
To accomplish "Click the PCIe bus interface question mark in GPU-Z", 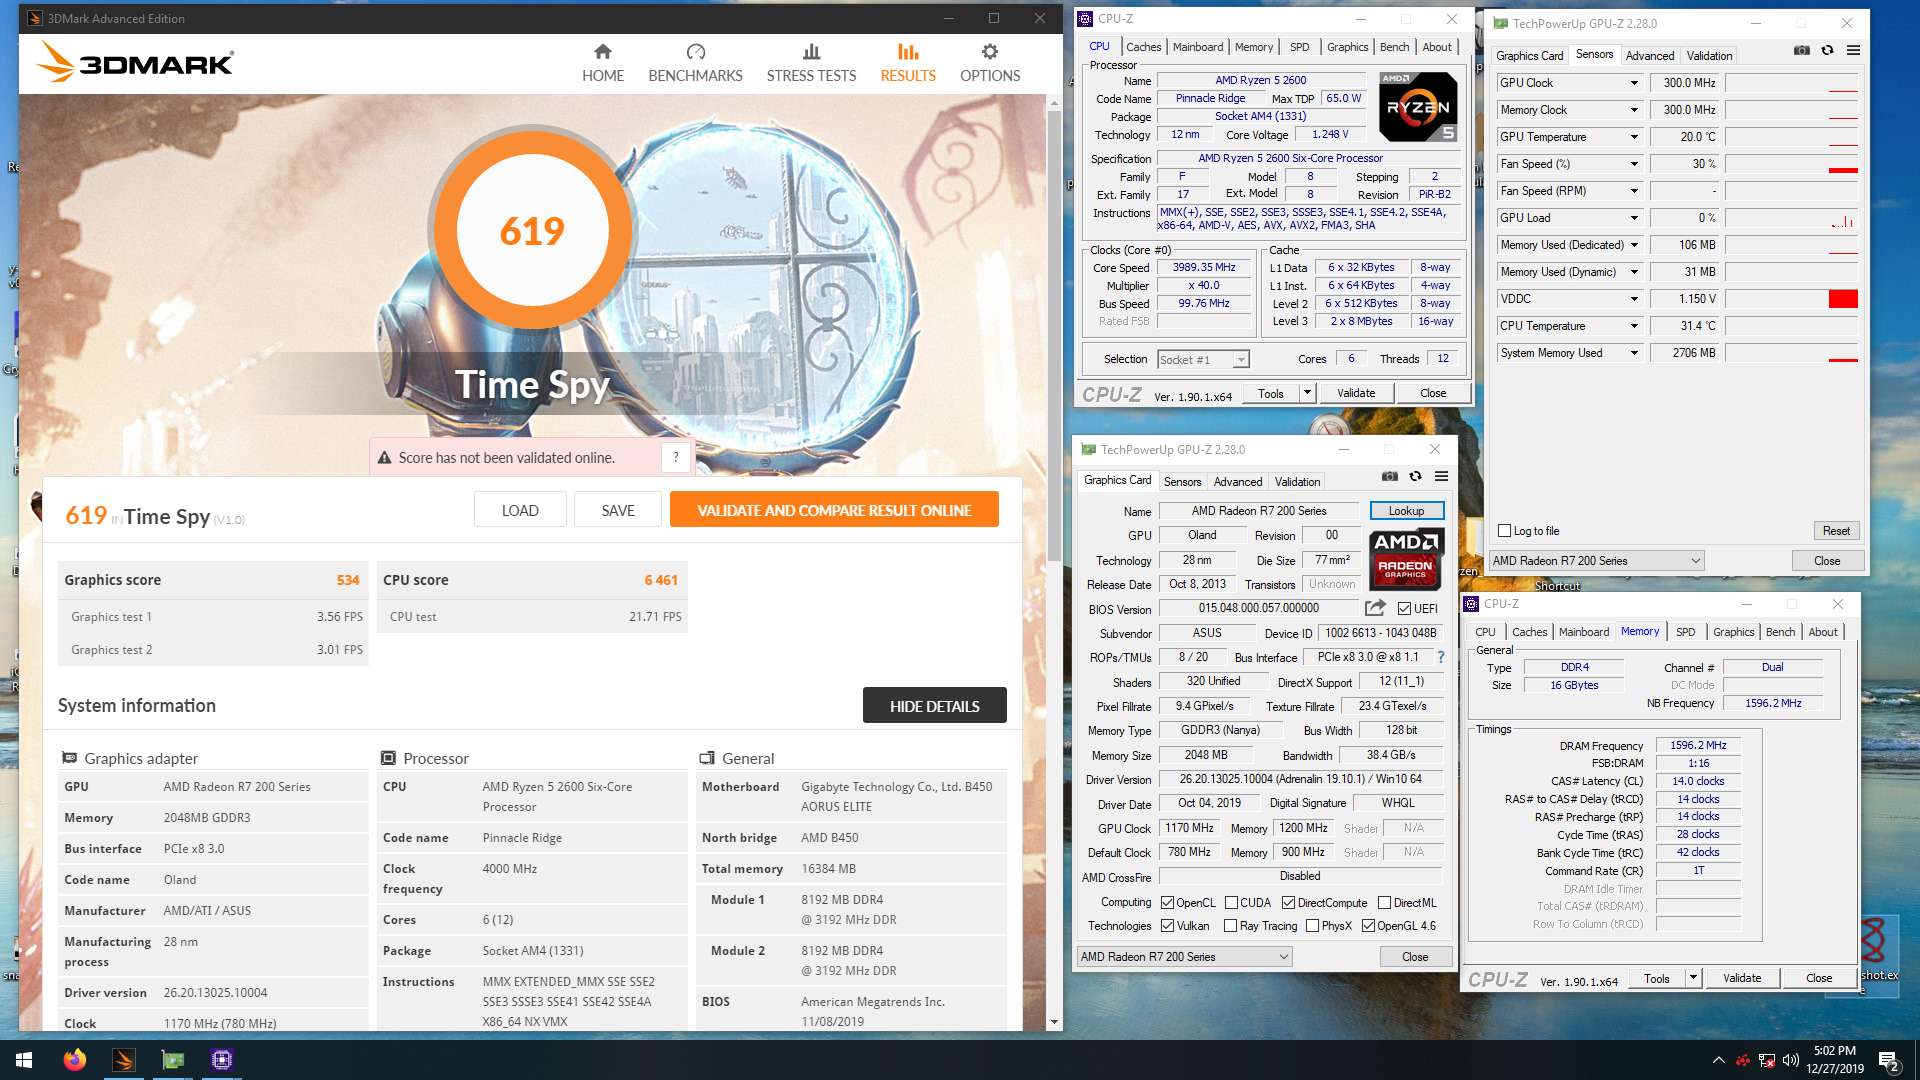I will point(1441,657).
